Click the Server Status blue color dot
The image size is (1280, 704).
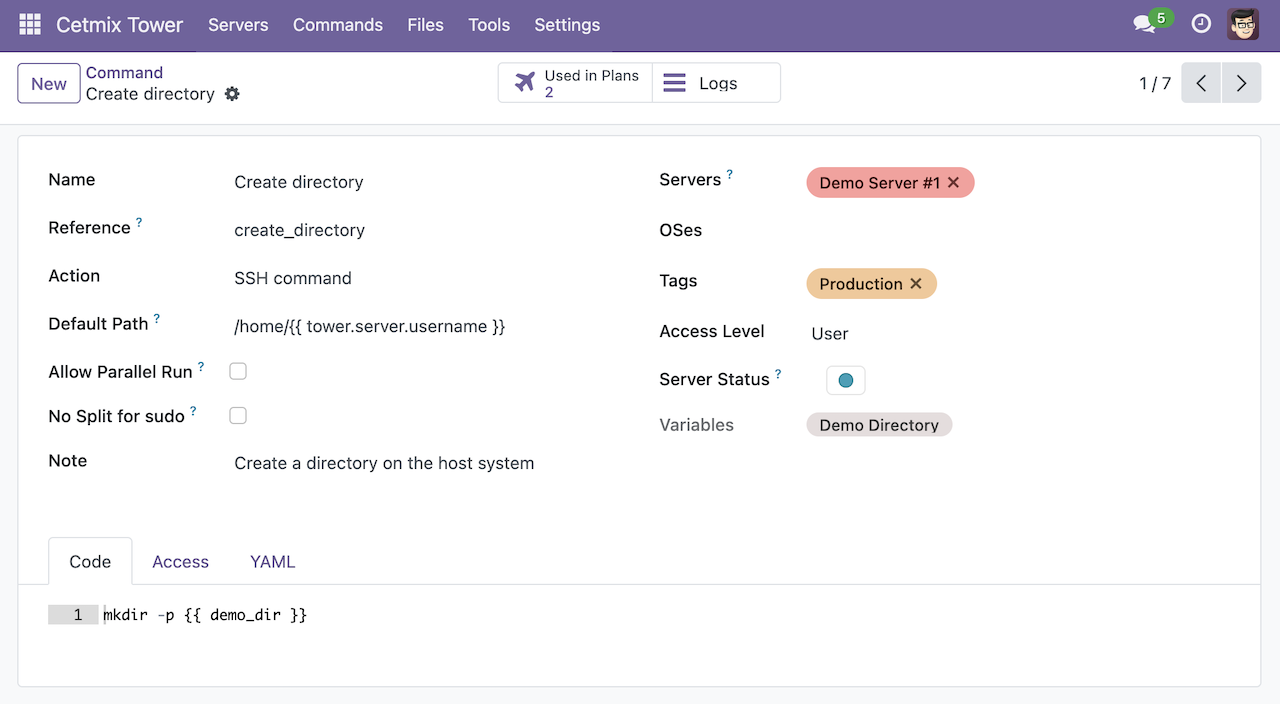[845, 380]
